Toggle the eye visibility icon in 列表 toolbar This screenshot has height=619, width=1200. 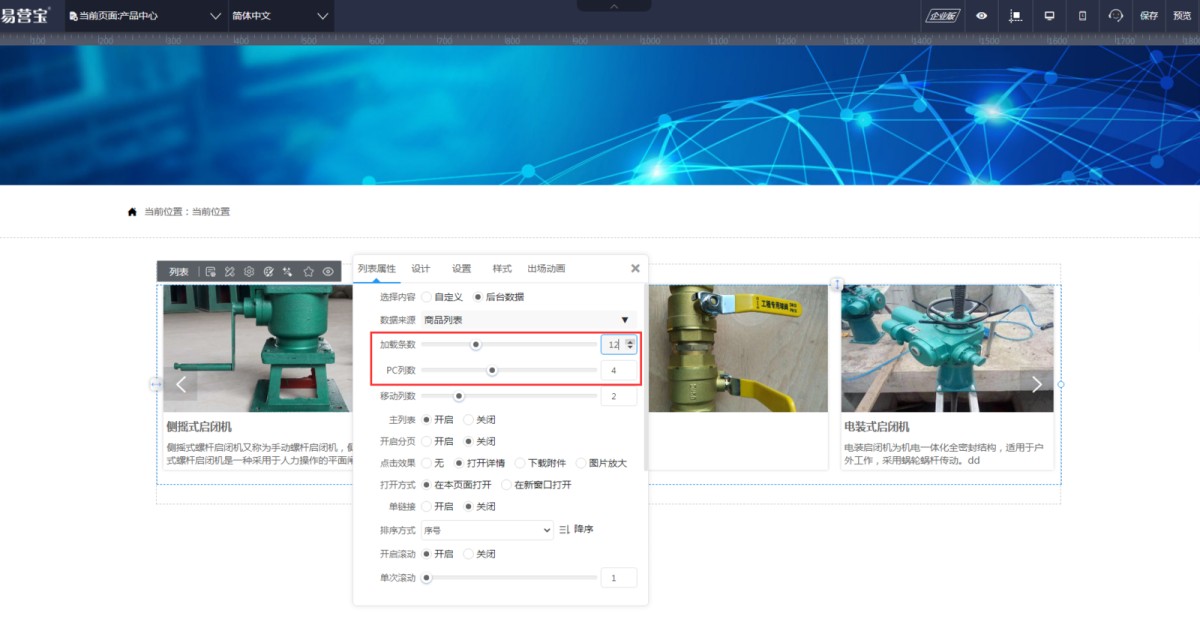(328, 272)
